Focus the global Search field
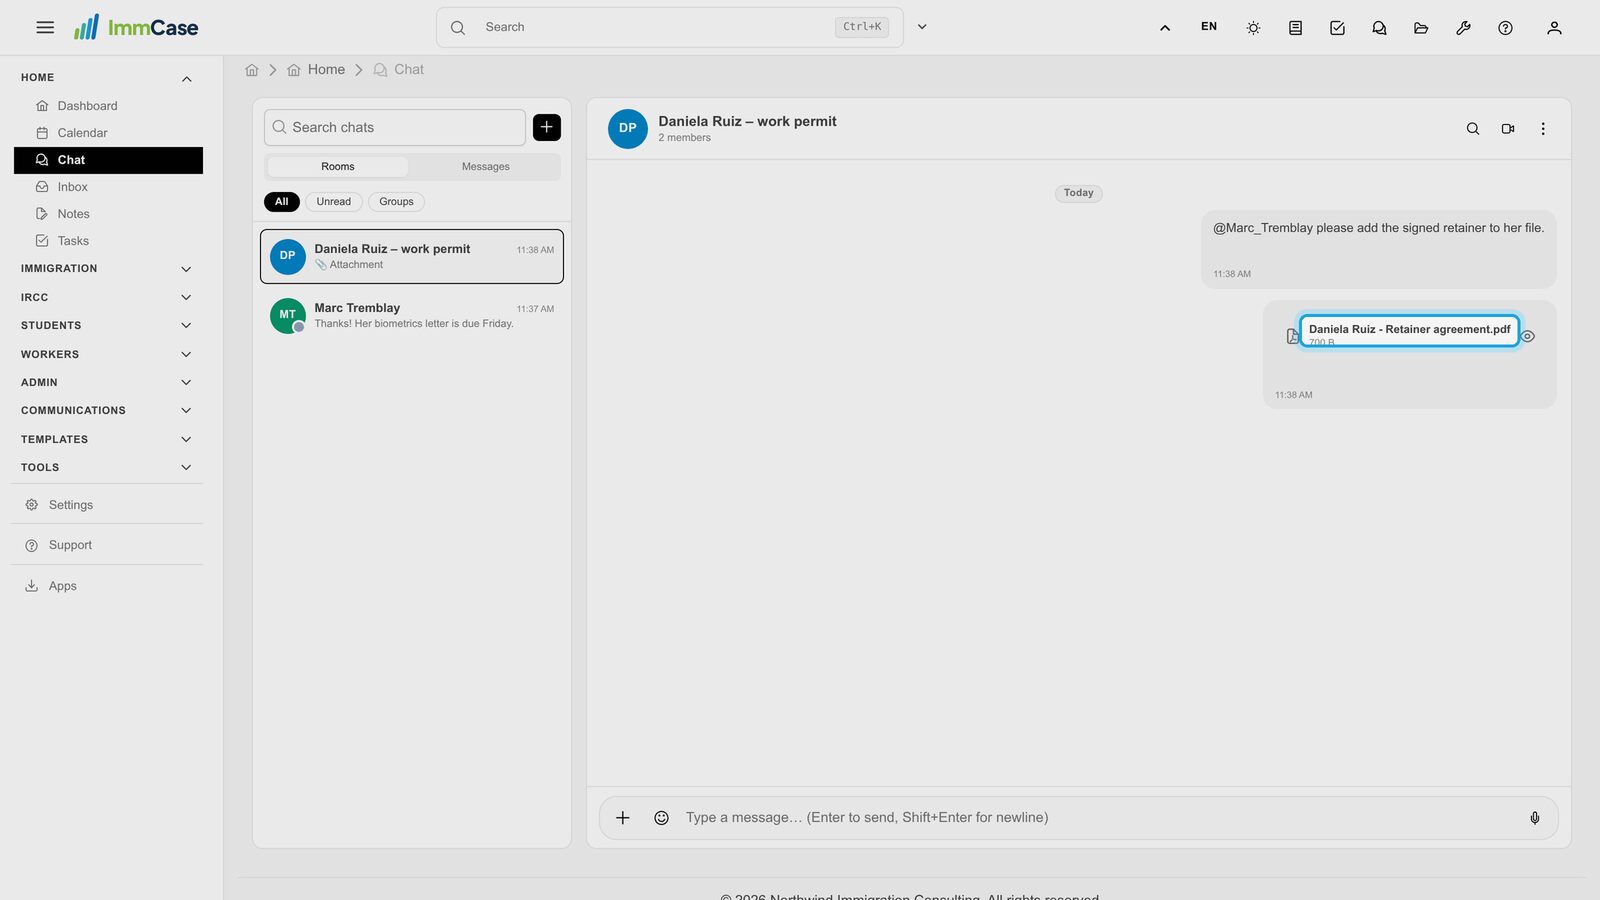Image resolution: width=1600 pixels, height=900 pixels. tap(669, 27)
